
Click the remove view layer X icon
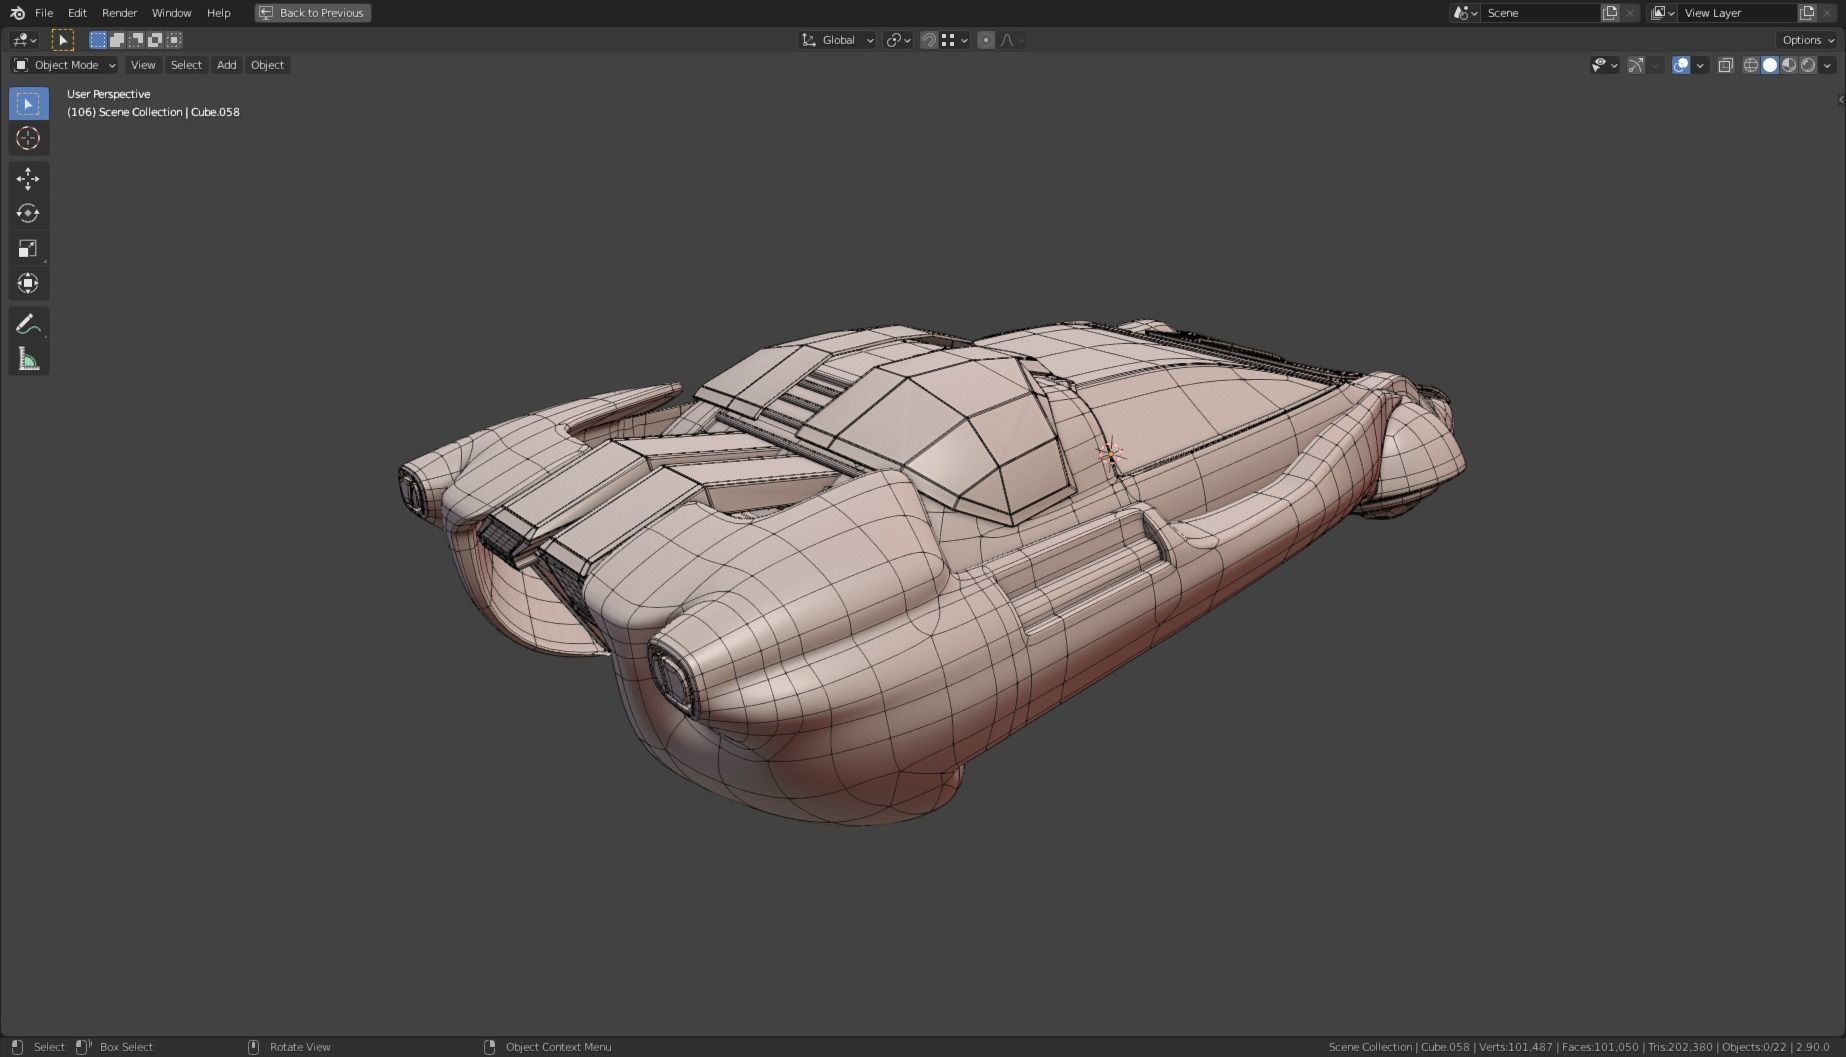(x=1828, y=13)
